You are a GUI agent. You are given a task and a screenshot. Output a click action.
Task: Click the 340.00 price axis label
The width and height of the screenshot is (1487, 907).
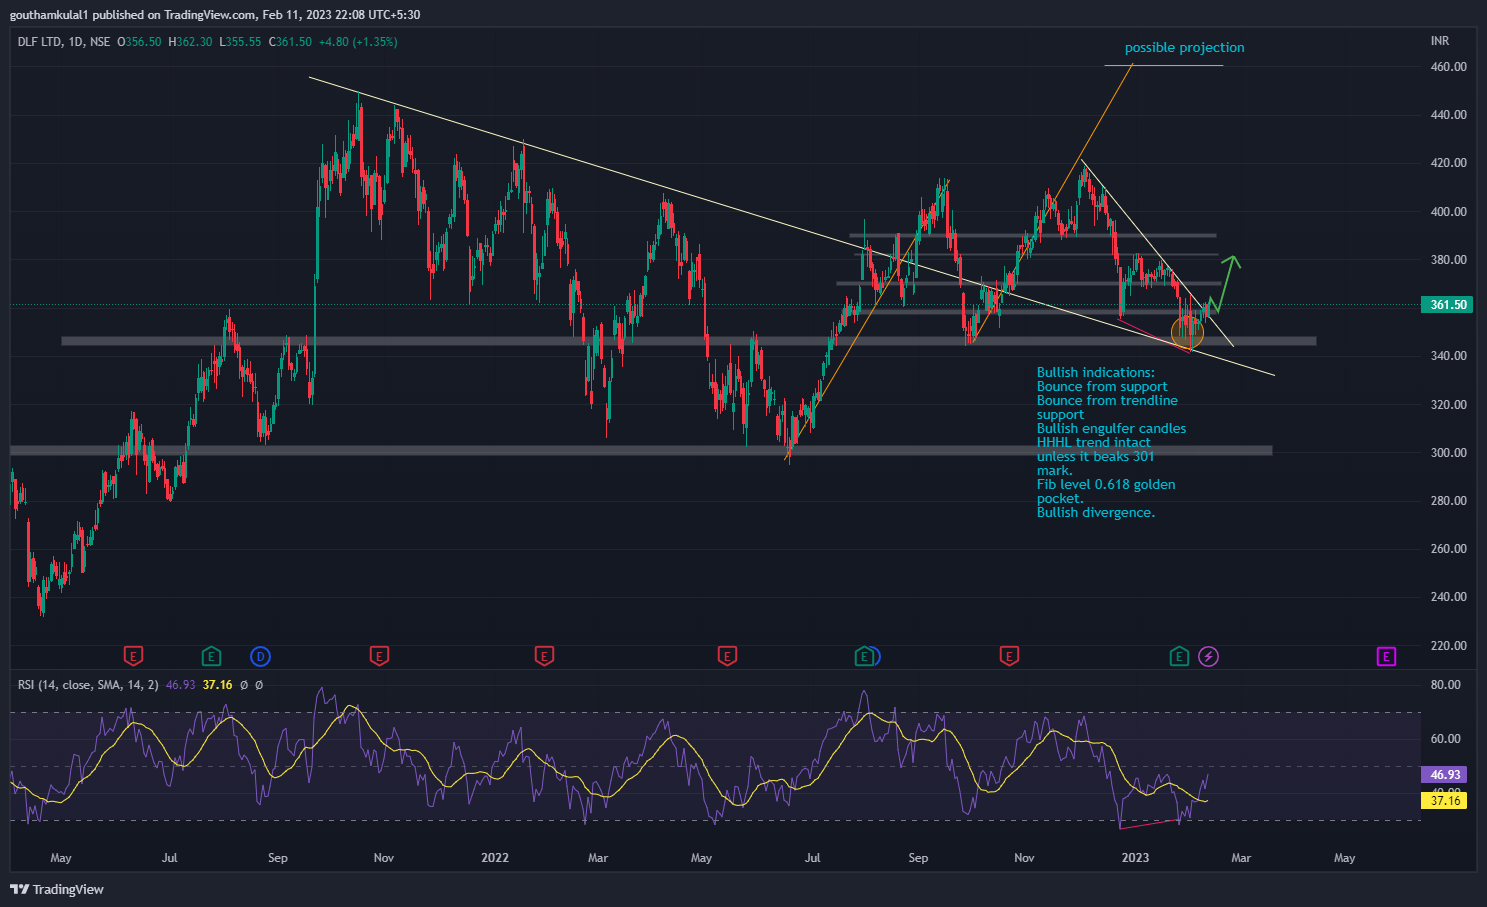pos(1448,356)
